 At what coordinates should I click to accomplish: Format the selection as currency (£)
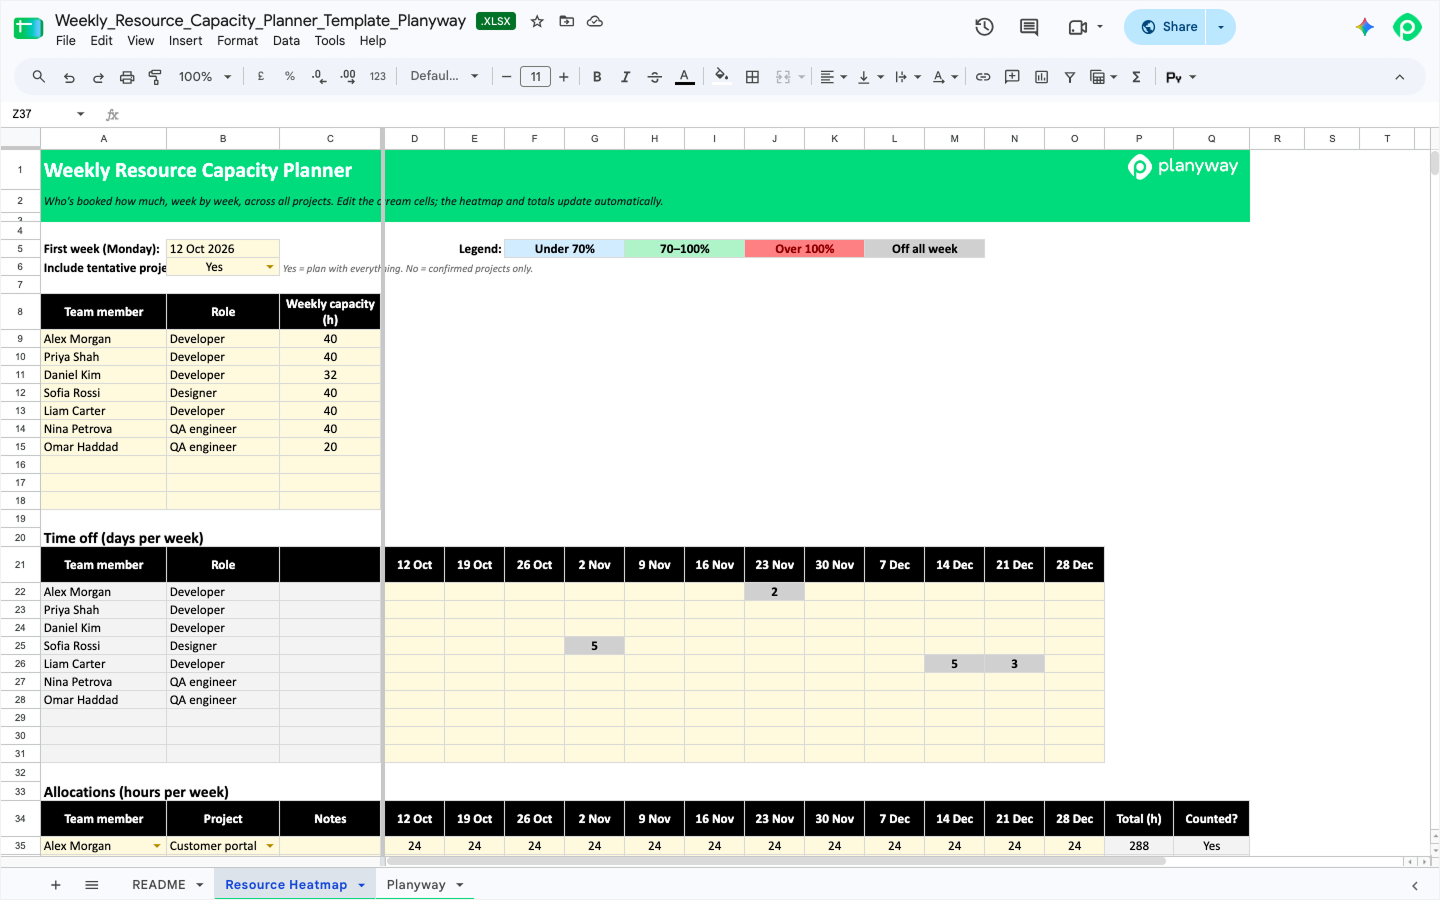click(x=261, y=77)
